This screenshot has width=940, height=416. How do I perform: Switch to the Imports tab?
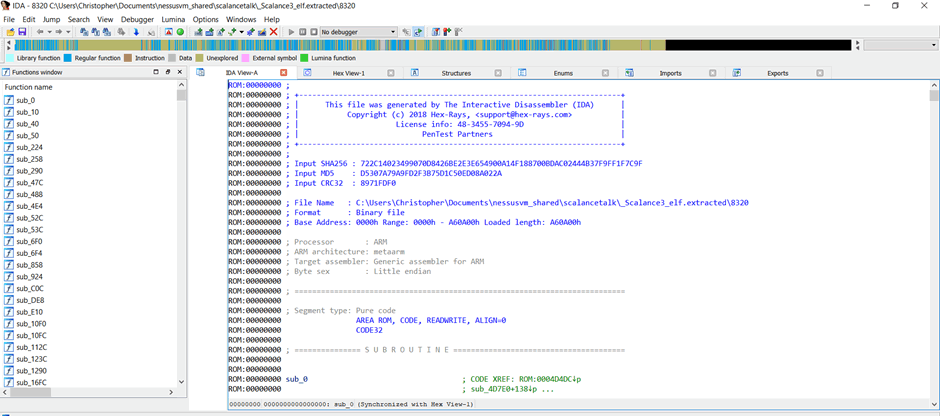(x=670, y=73)
